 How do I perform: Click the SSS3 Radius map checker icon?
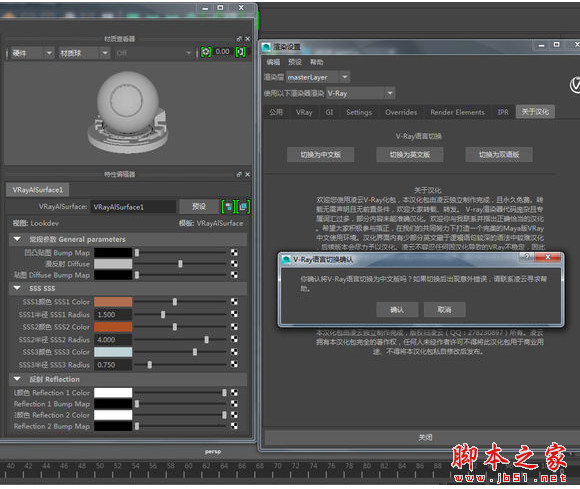(234, 364)
